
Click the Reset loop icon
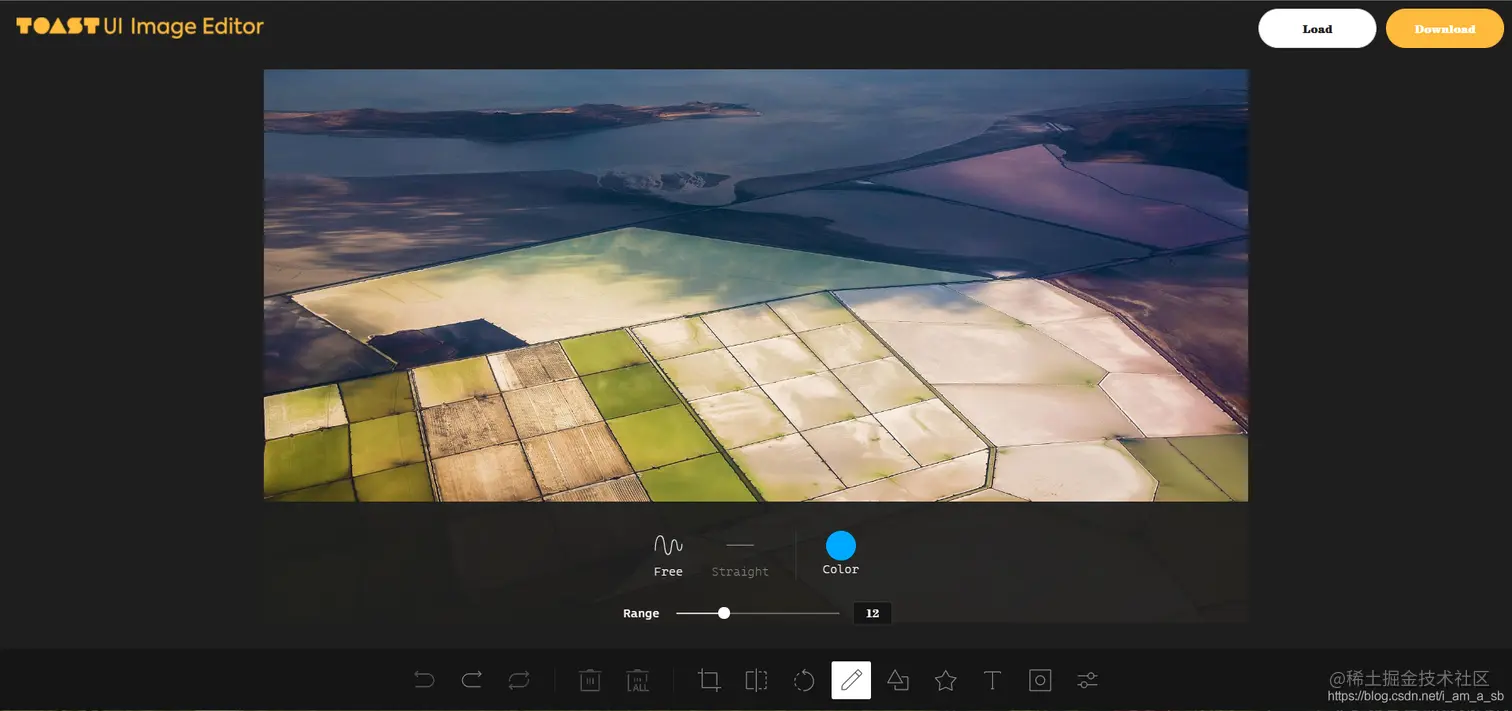518,681
